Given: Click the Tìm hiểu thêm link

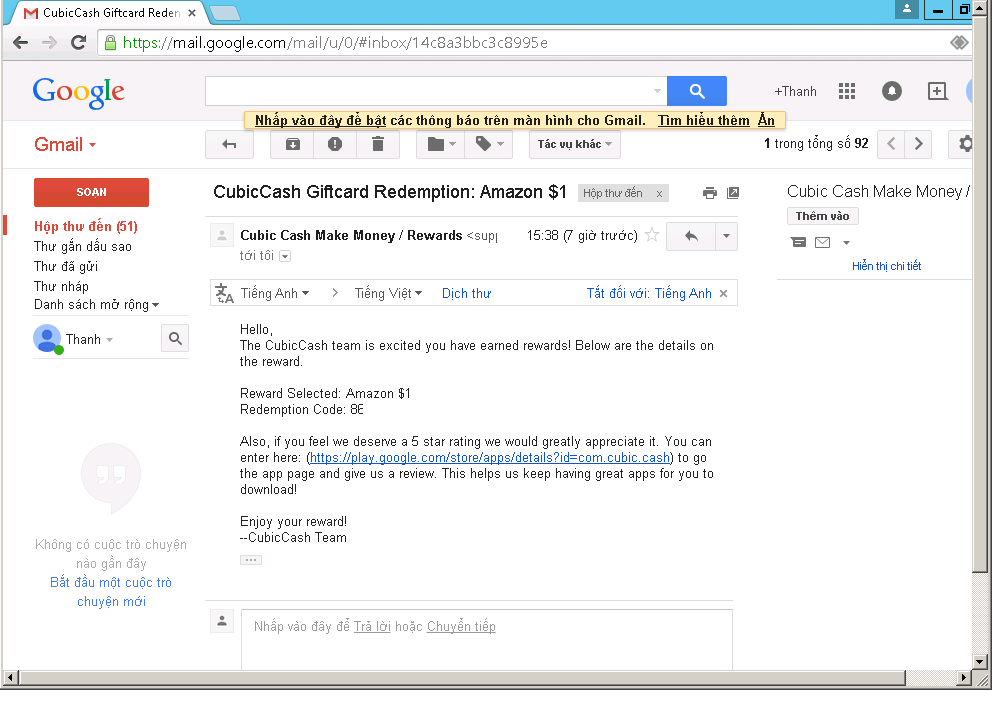Looking at the screenshot, I should (704, 120).
